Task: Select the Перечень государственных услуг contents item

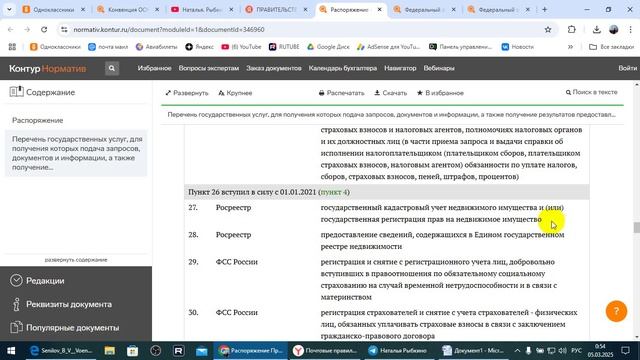Action: coord(76,153)
